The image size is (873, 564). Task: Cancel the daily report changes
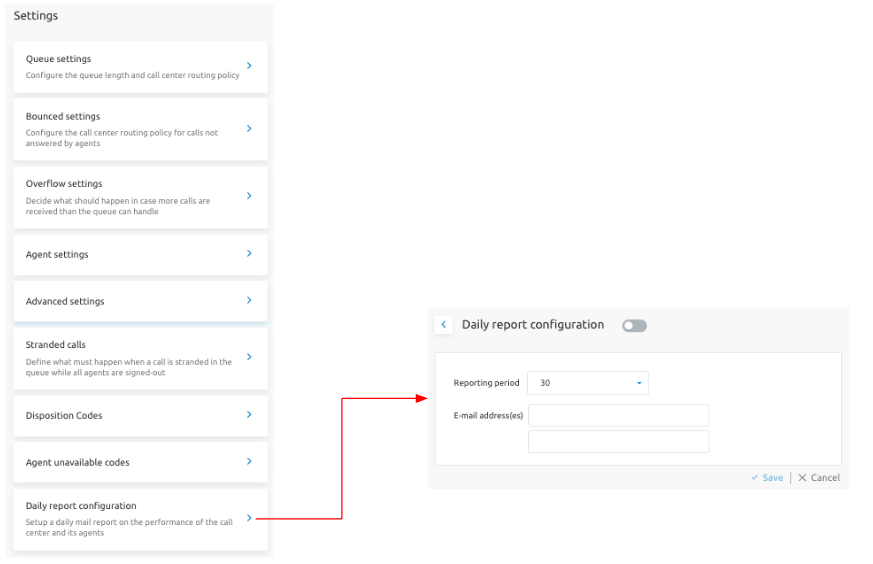[819, 478]
